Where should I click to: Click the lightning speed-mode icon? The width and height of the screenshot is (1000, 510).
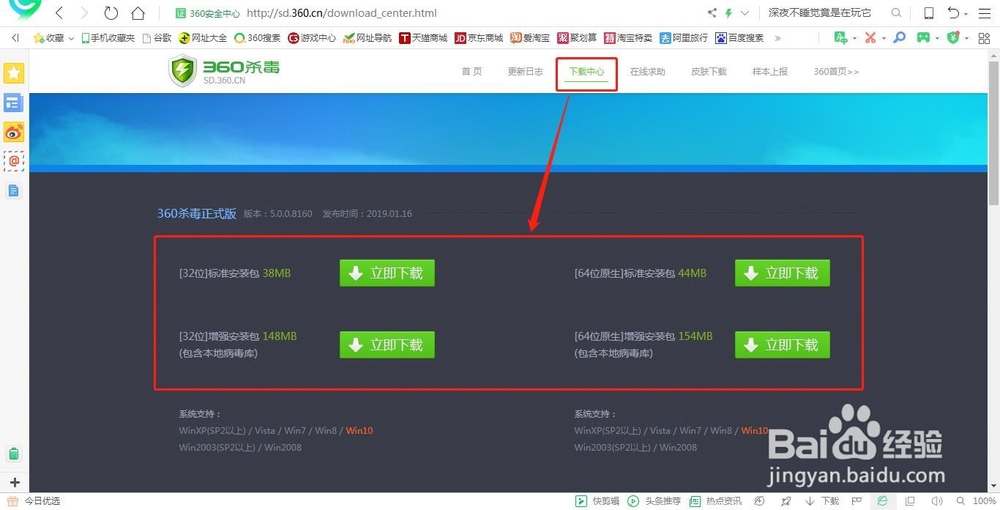(728, 13)
